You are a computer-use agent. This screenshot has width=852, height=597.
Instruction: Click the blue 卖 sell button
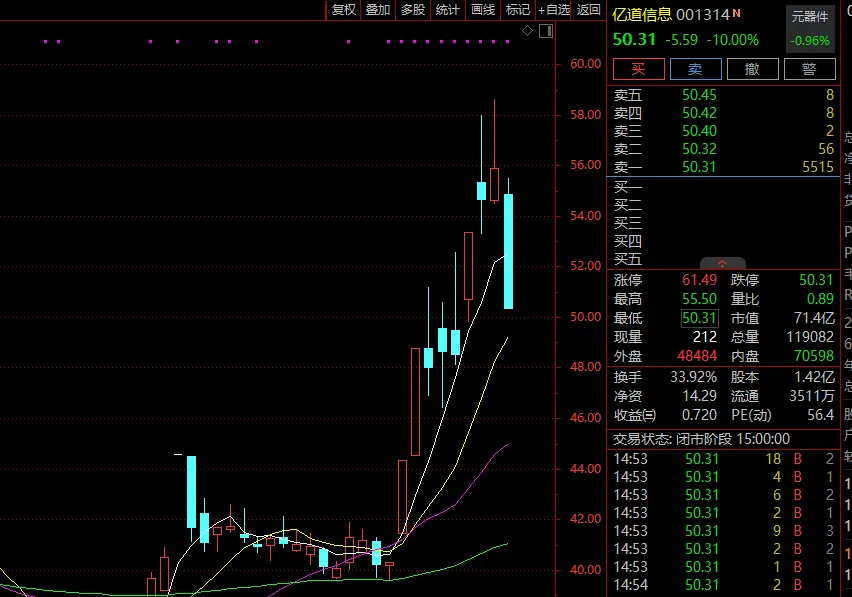(x=694, y=69)
